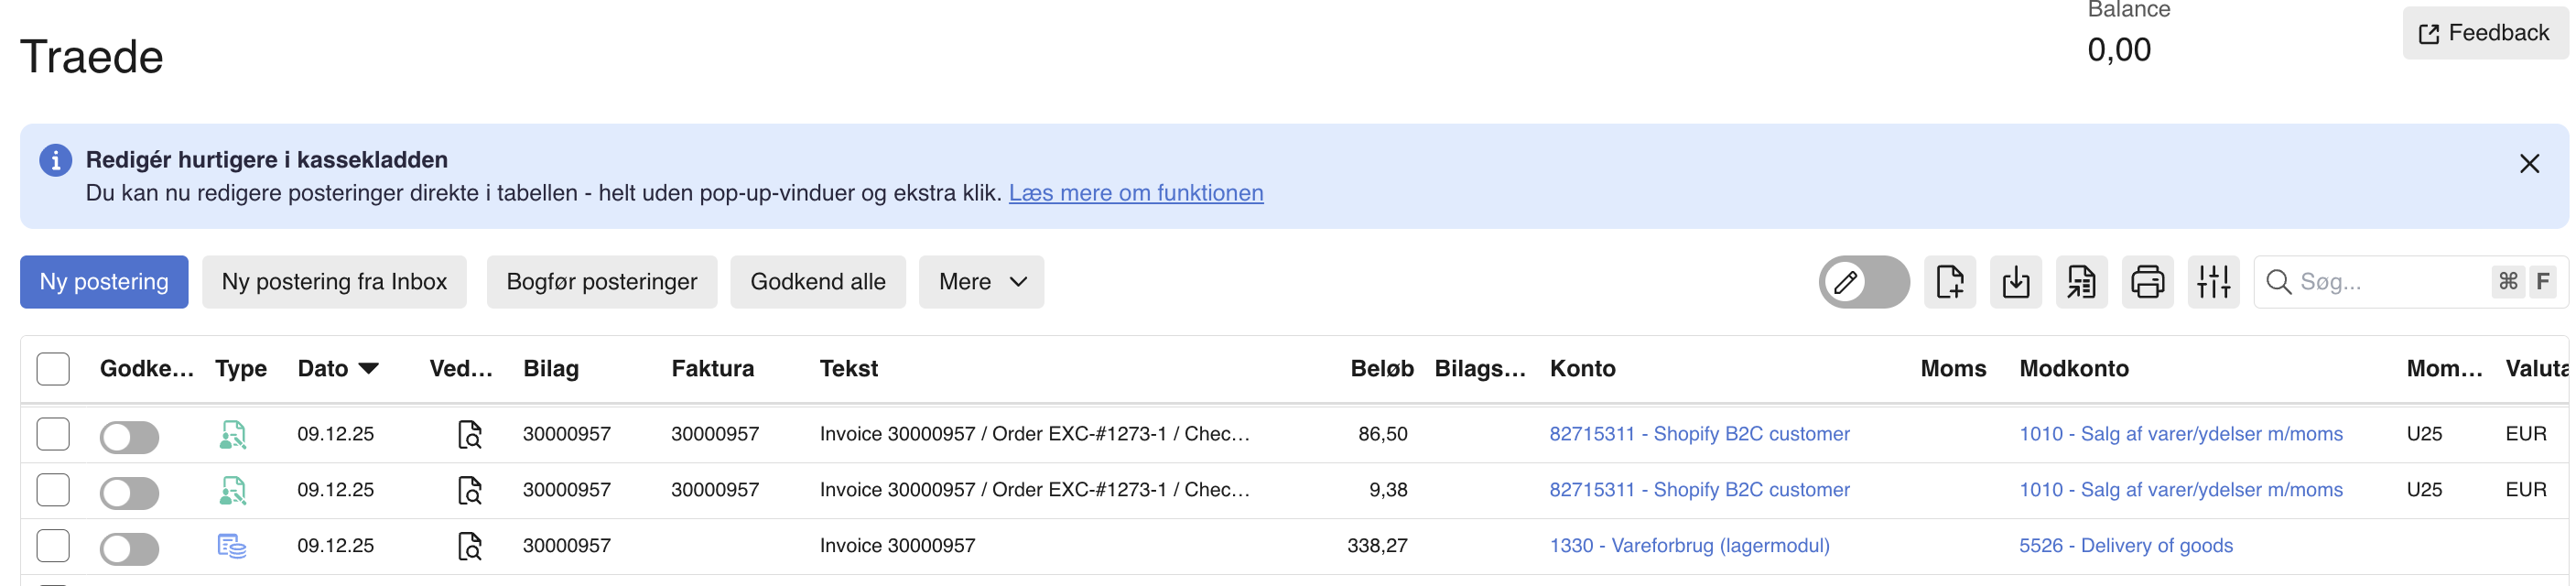Viewport: 2576px width, 586px height.
Task: Click the Ny postering button
Action: (104, 282)
